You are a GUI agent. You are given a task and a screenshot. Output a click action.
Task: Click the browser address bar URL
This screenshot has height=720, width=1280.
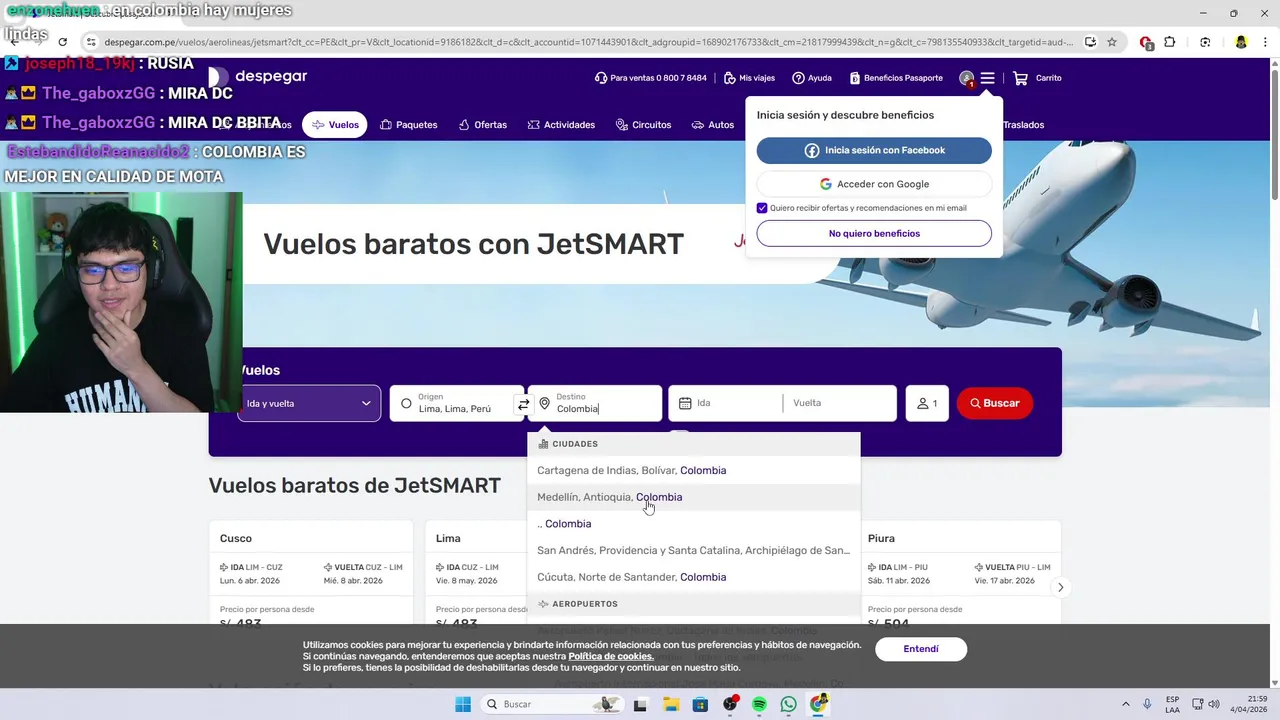pos(588,42)
